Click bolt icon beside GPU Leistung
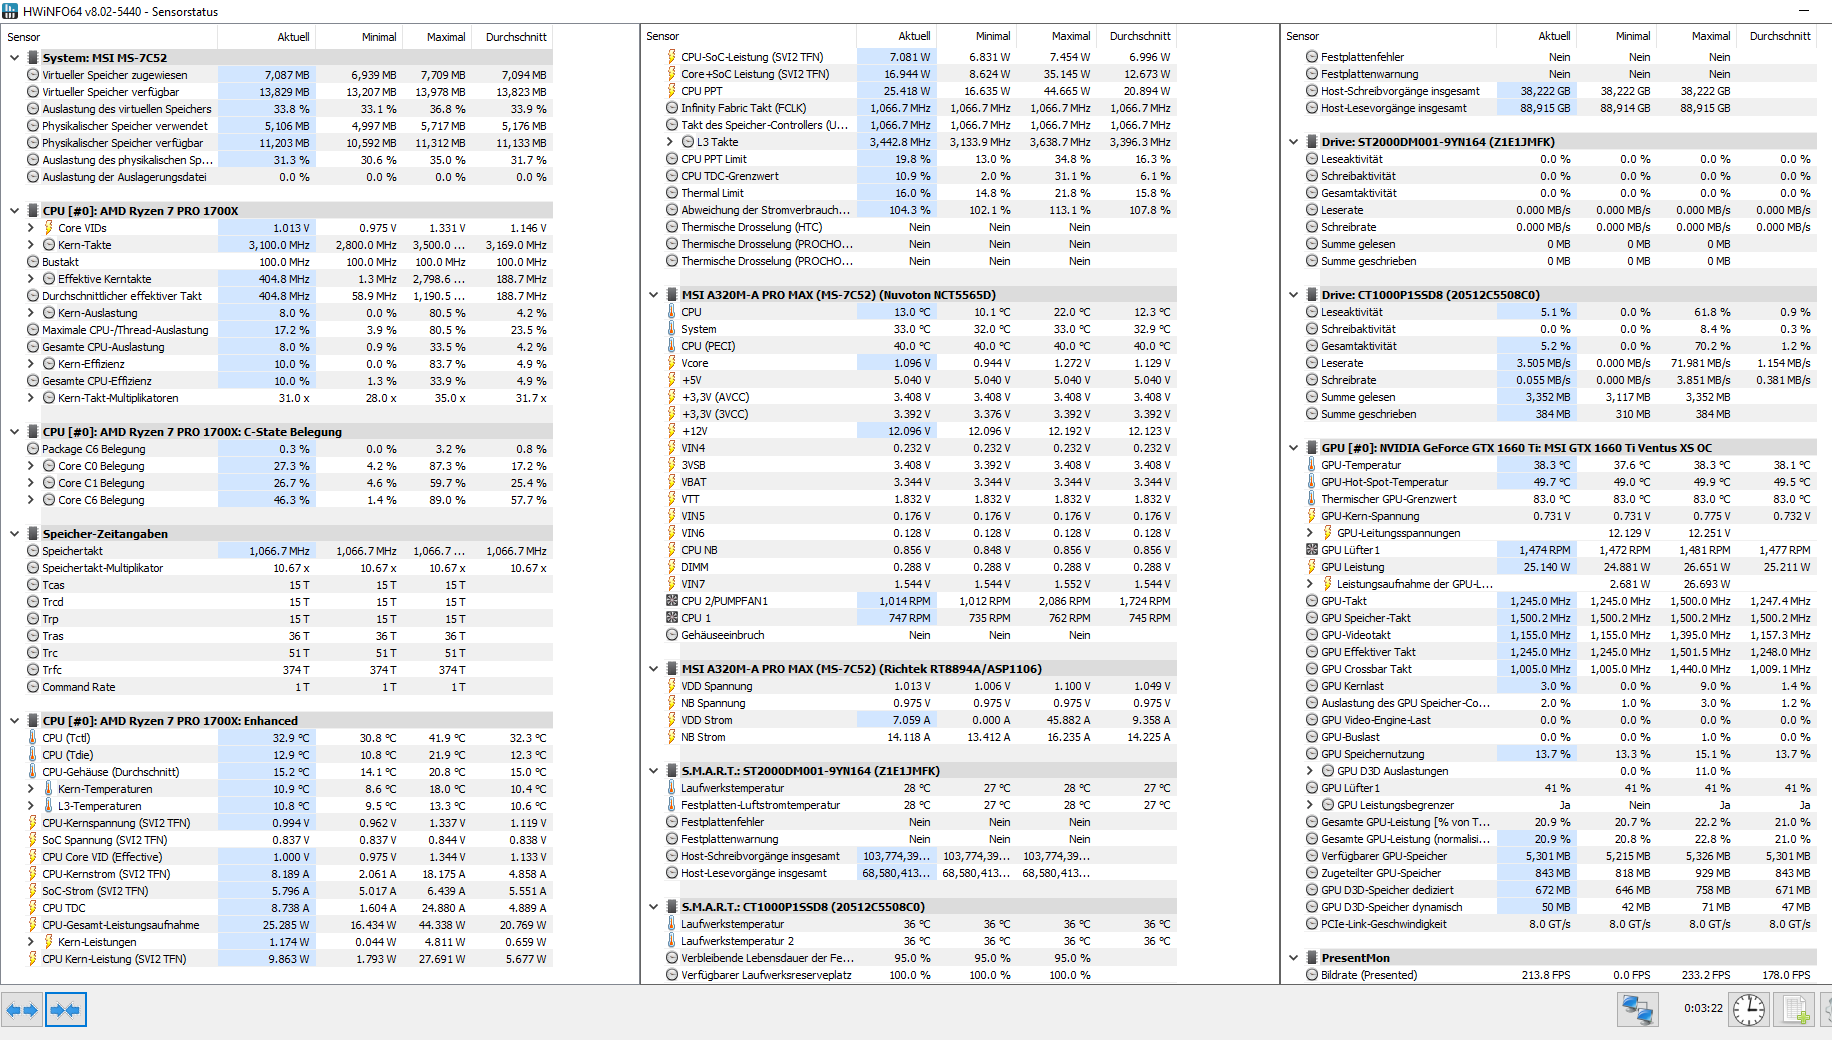 point(1312,567)
